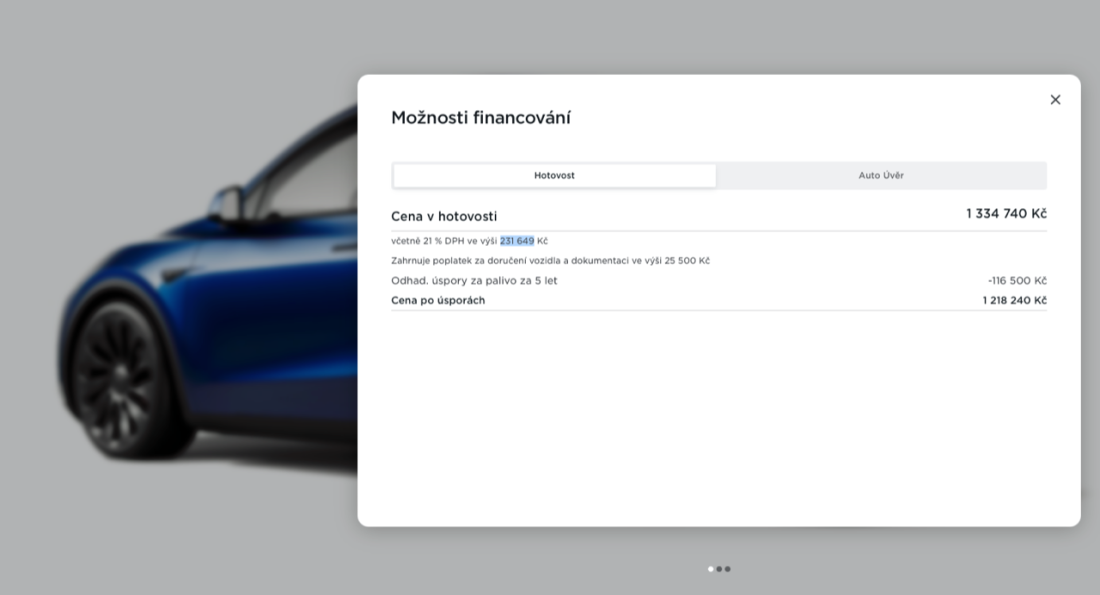Screen dimensions: 1100x595
Task: Close the financing options dialog
Action: click(x=1055, y=100)
